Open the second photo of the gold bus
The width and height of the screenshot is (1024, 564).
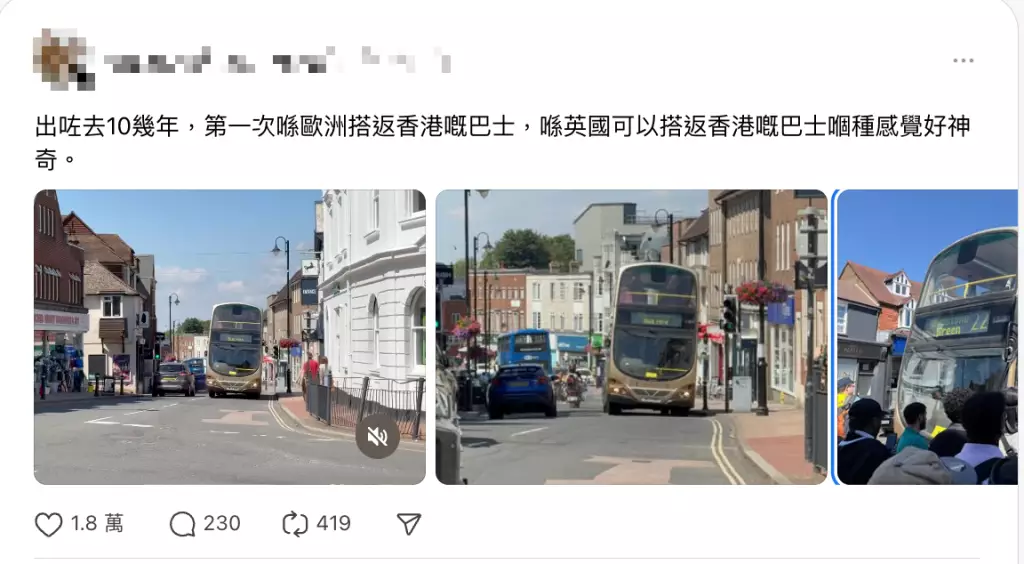pos(632,337)
